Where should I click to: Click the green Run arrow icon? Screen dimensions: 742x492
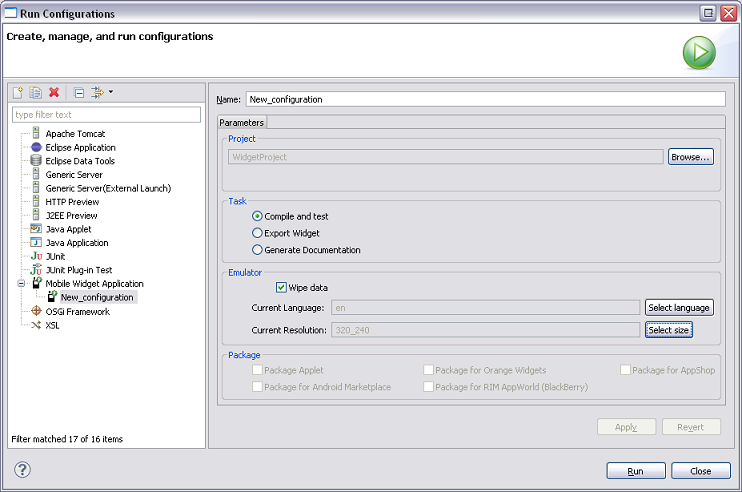[x=699, y=53]
